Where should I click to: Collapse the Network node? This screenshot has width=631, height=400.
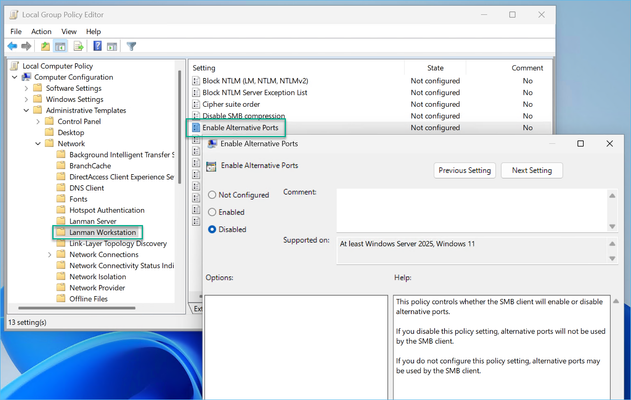(x=38, y=143)
